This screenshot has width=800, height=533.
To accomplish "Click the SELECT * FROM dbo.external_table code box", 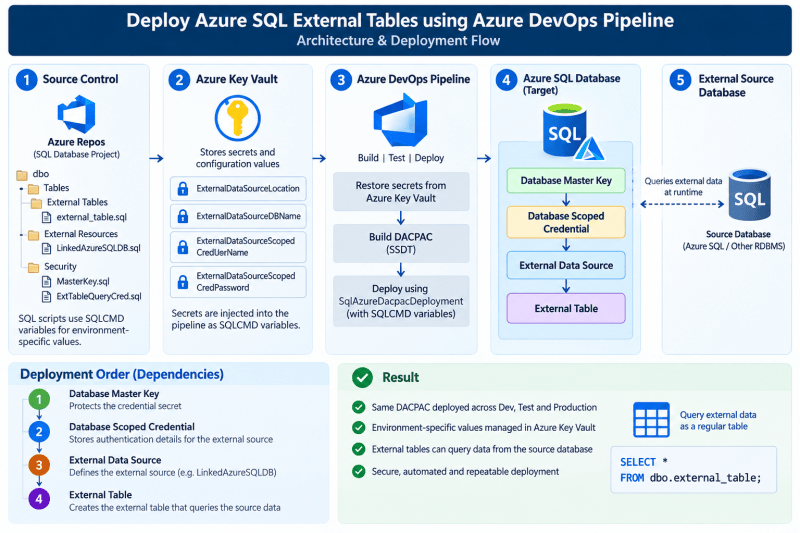I will [x=694, y=470].
